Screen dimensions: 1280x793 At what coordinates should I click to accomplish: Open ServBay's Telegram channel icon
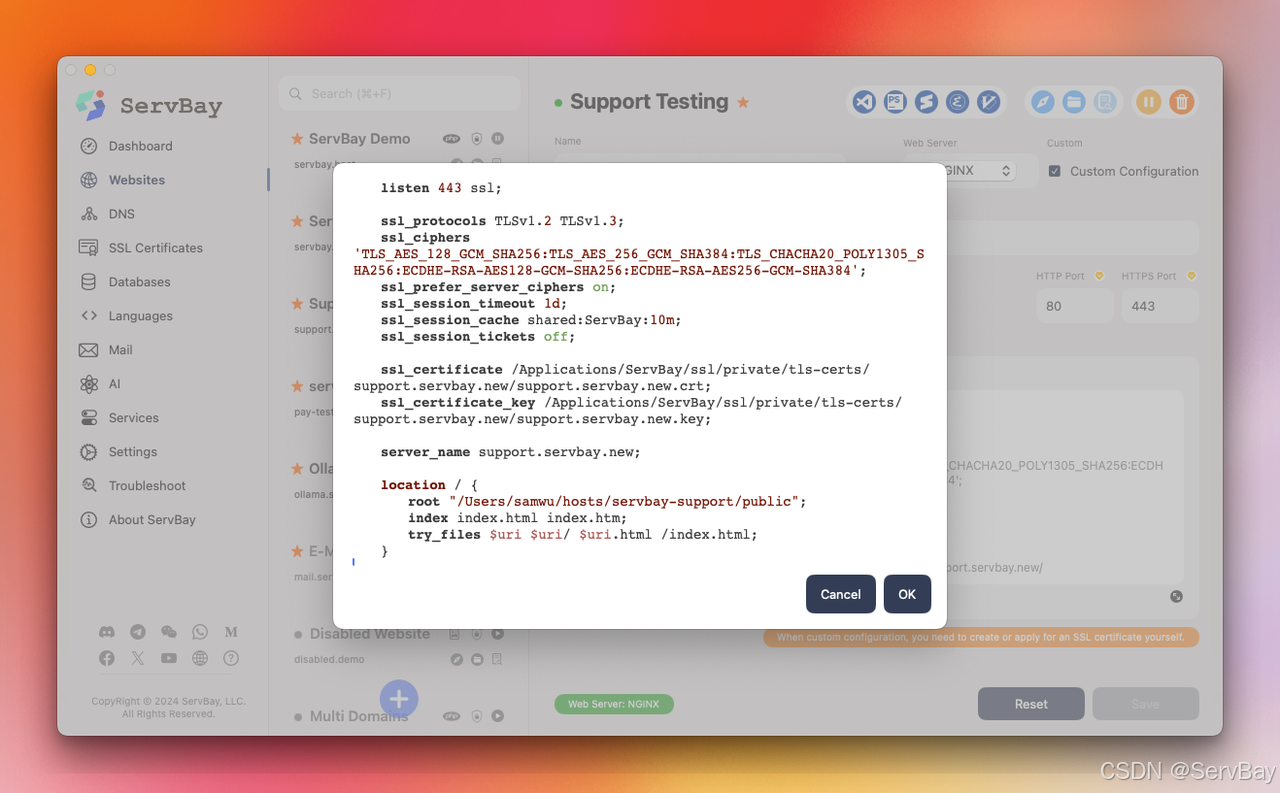tap(138, 632)
